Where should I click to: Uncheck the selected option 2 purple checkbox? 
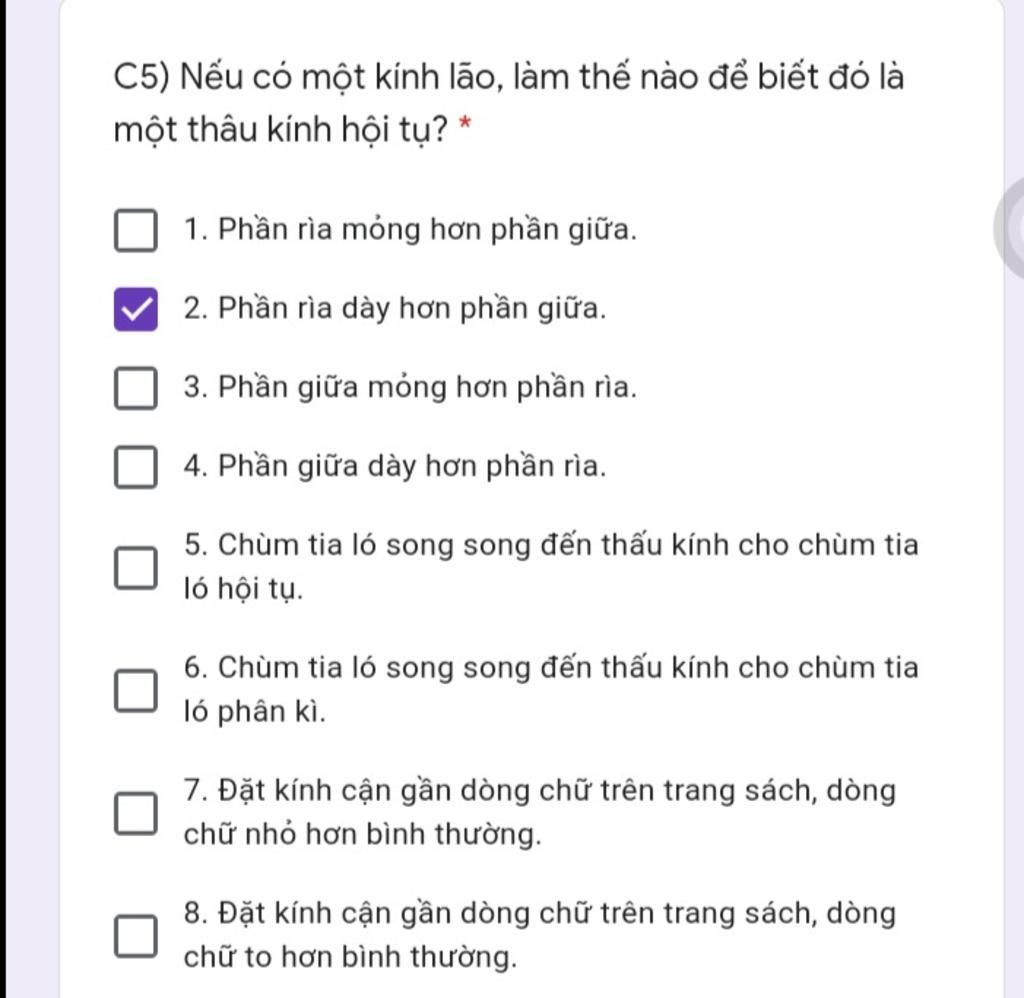click(x=136, y=309)
